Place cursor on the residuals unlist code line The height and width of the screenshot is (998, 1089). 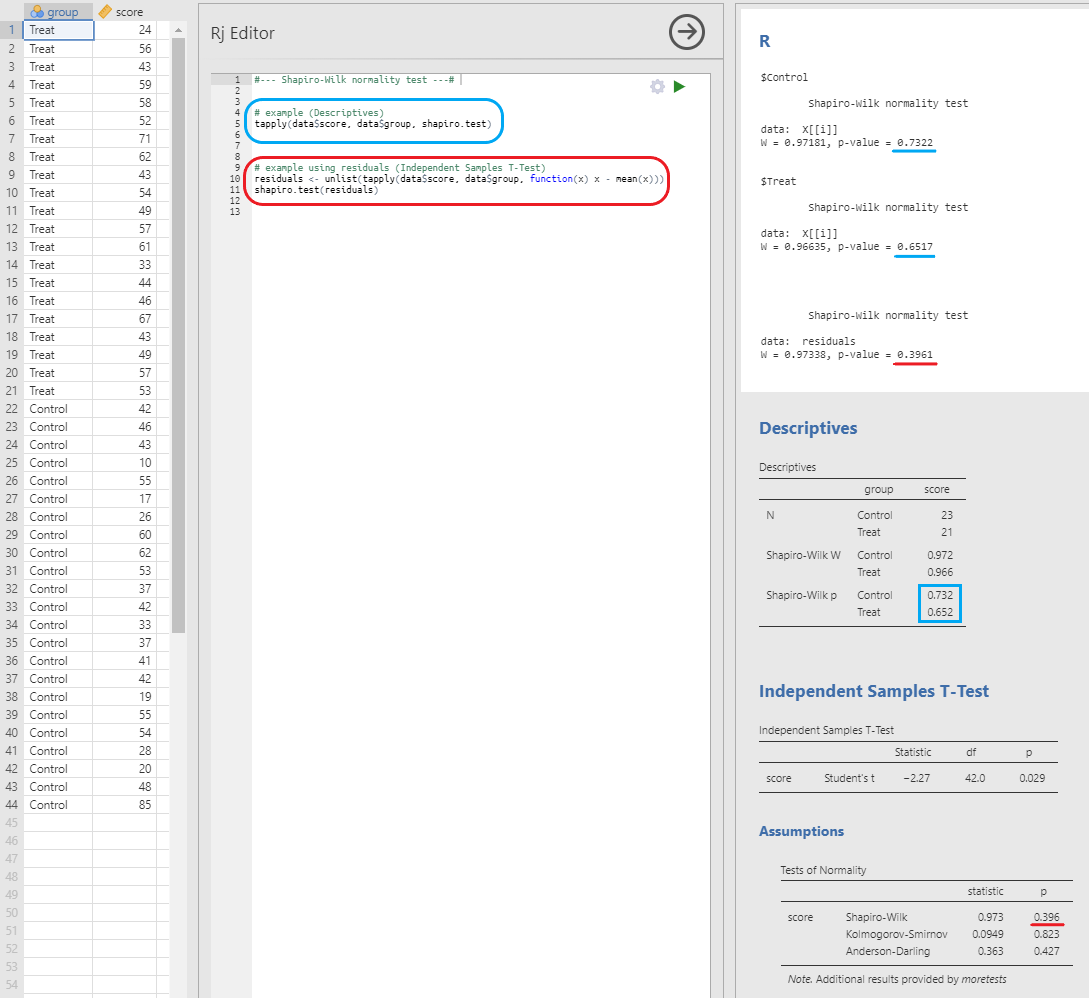pyautogui.click(x=458, y=179)
